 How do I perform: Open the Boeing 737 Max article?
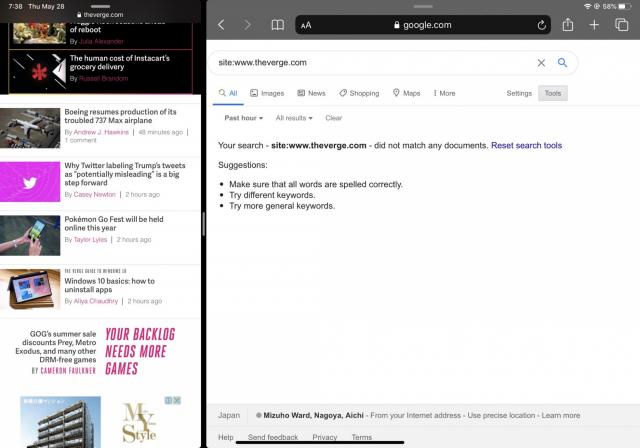click(x=120, y=116)
